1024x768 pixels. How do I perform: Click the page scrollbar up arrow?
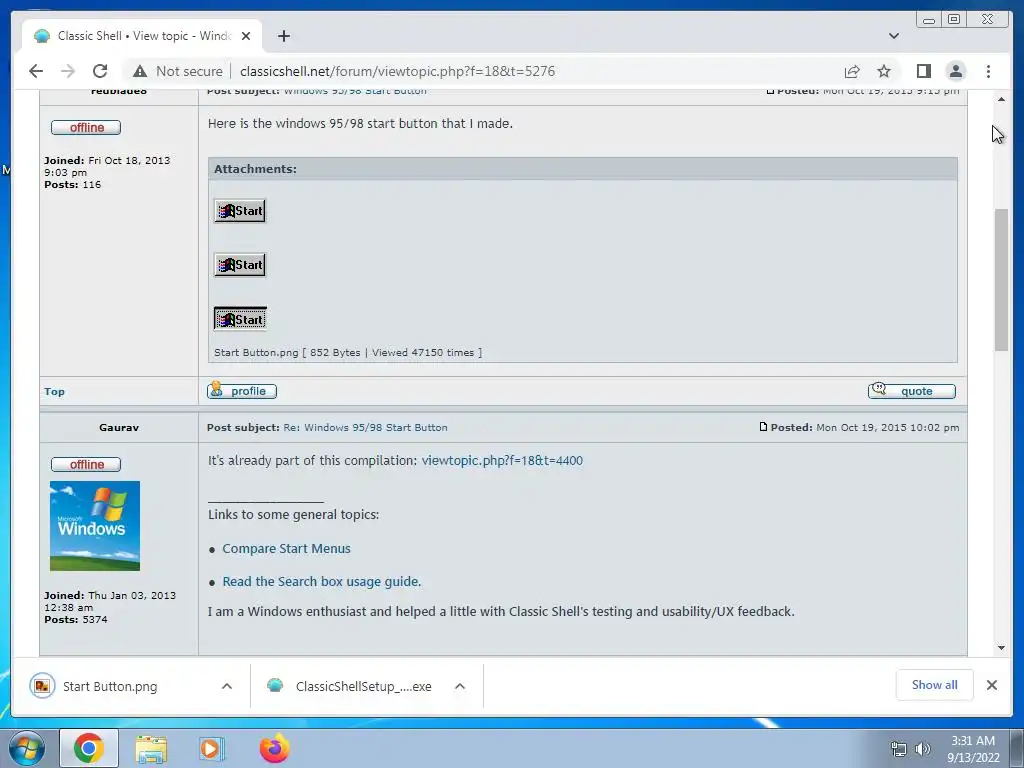[x=1001, y=99]
